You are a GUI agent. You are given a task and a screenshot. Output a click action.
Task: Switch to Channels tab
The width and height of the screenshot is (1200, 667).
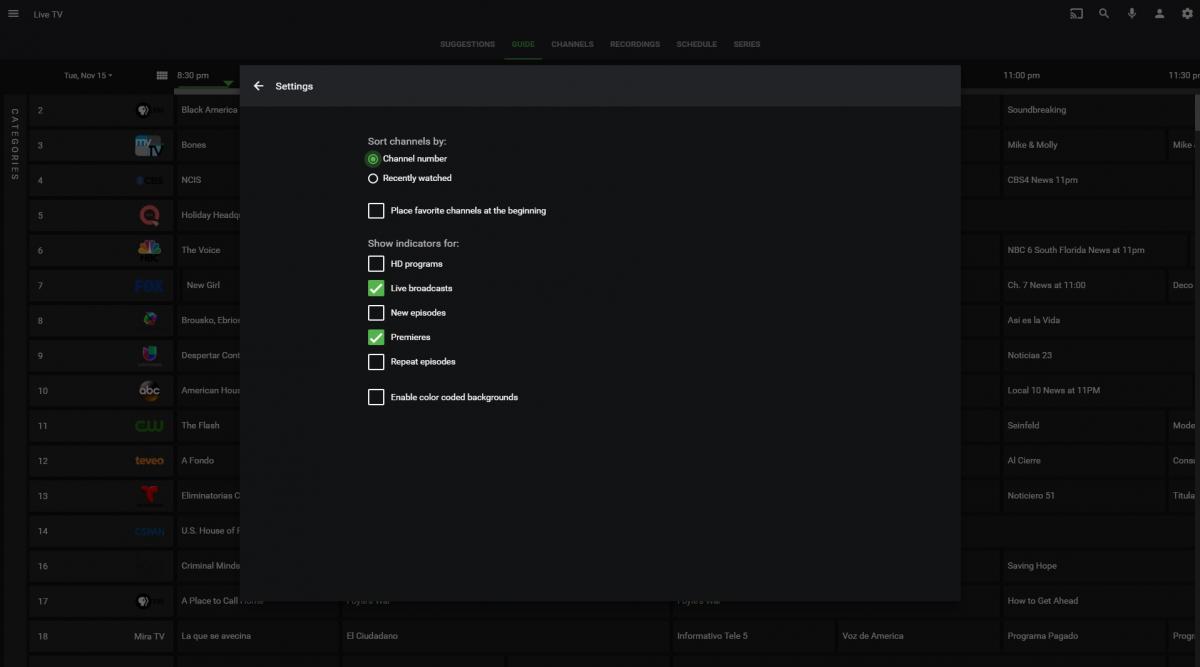[572, 44]
